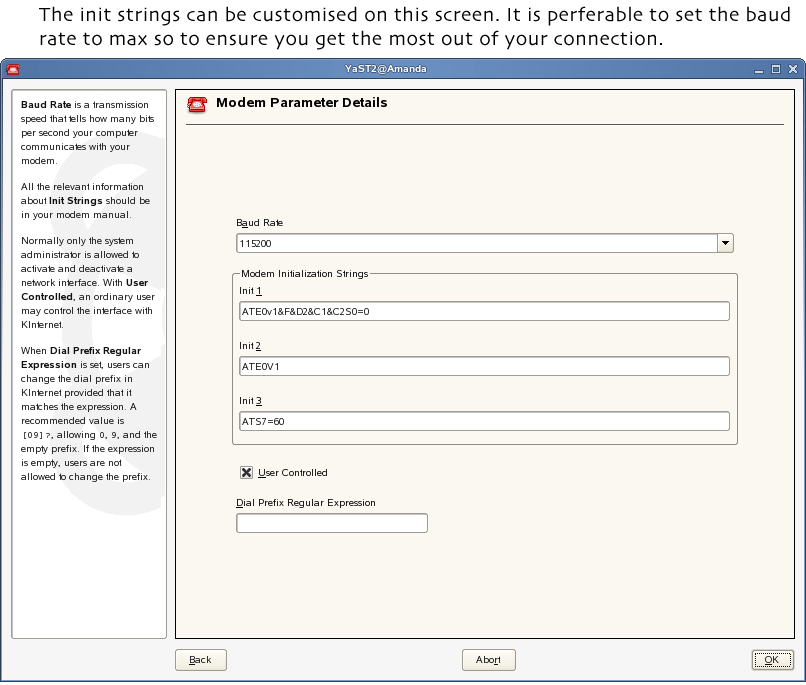This screenshot has height=685, width=806.
Task: Click the Modem Parameter Details heading
Action: click(x=301, y=103)
